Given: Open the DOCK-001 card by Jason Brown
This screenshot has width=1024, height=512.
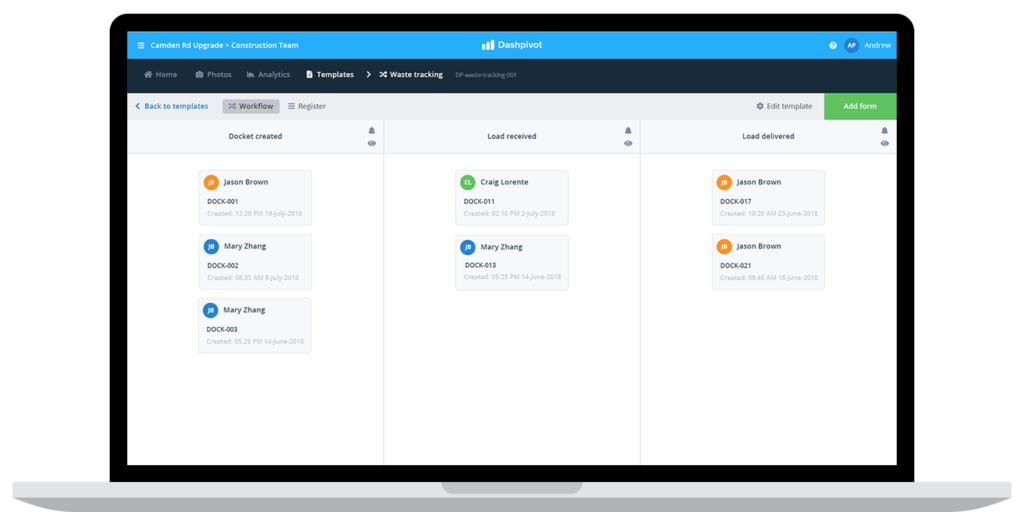Looking at the screenshot, I should [x=255, y=198].
